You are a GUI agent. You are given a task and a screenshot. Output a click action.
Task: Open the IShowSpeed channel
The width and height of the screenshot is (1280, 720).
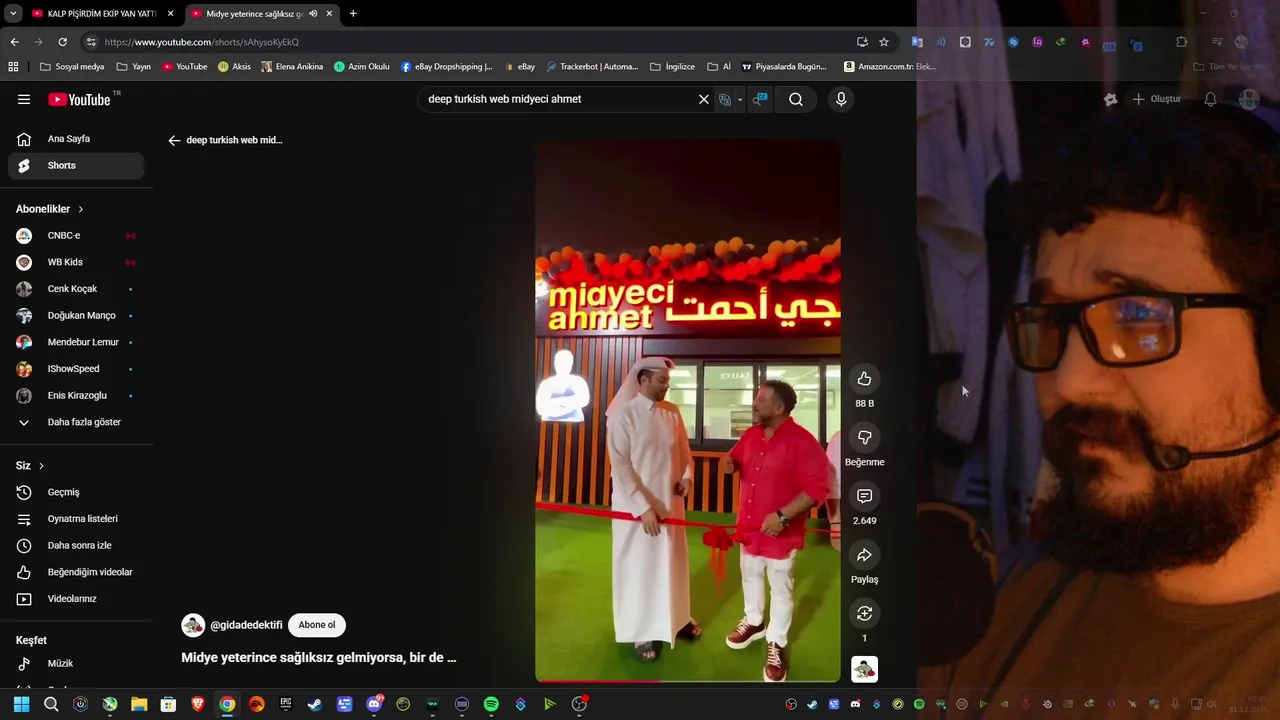point(76,369)
